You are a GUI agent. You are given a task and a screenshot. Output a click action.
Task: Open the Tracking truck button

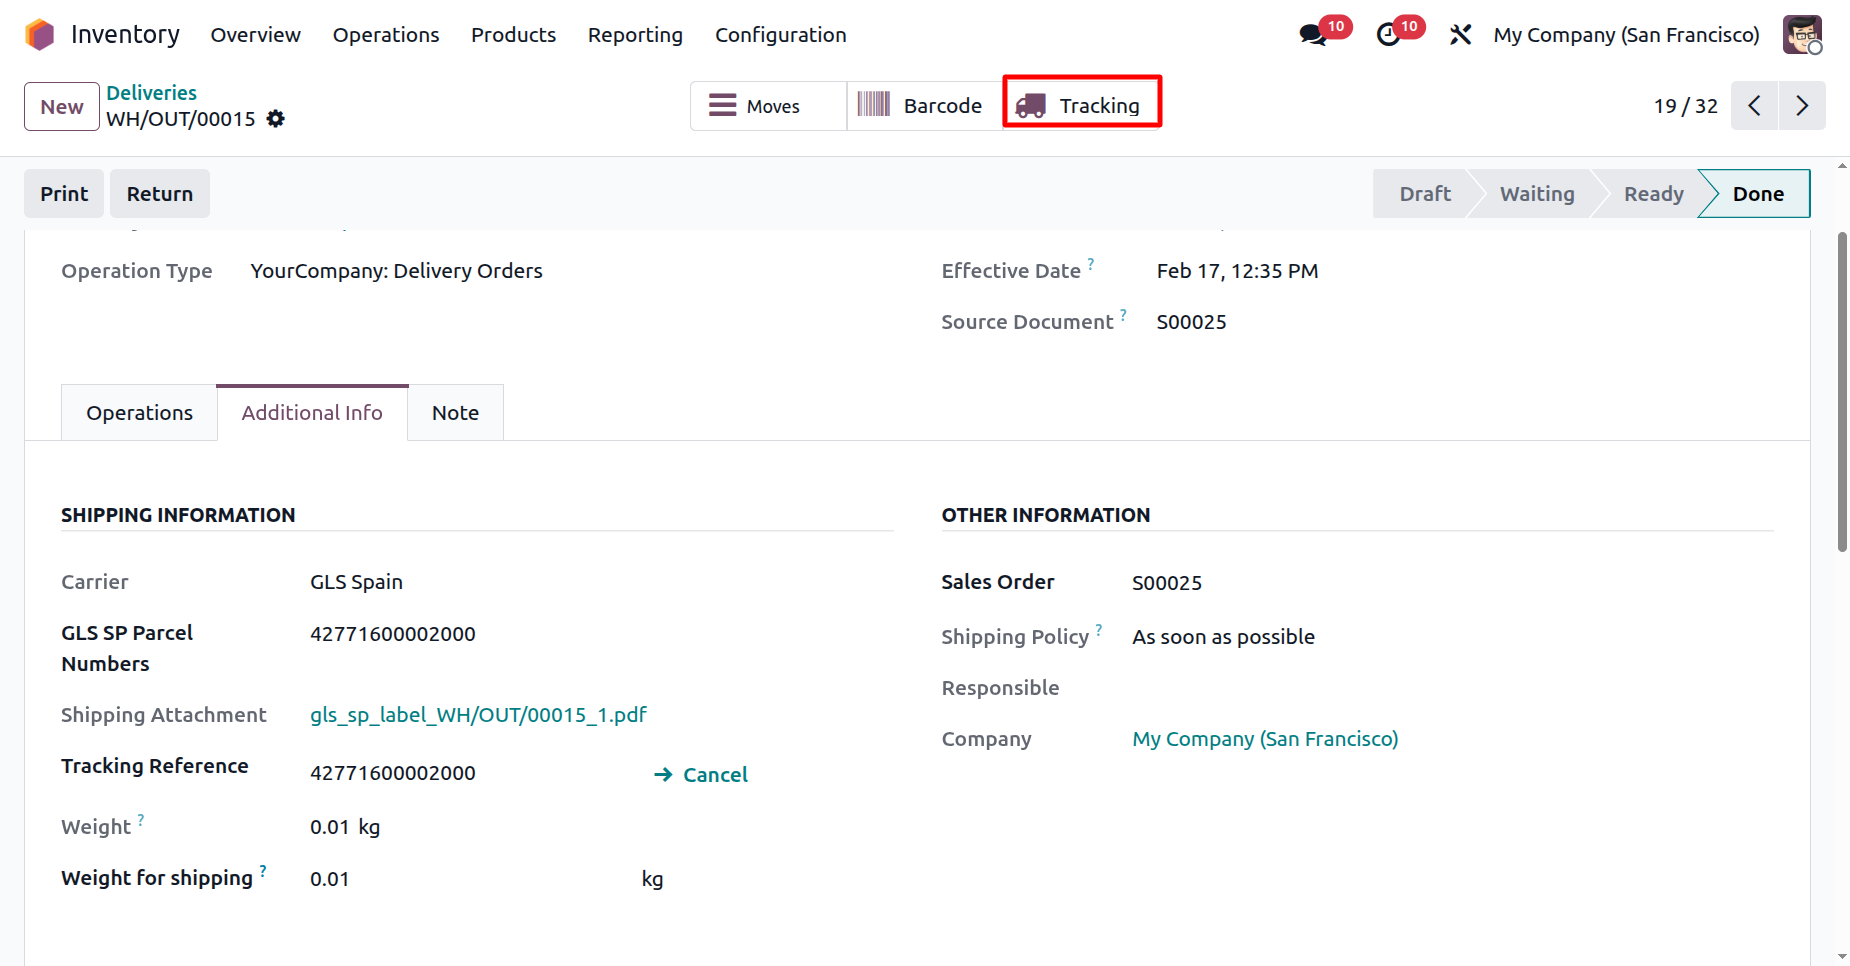[1081, 106]
